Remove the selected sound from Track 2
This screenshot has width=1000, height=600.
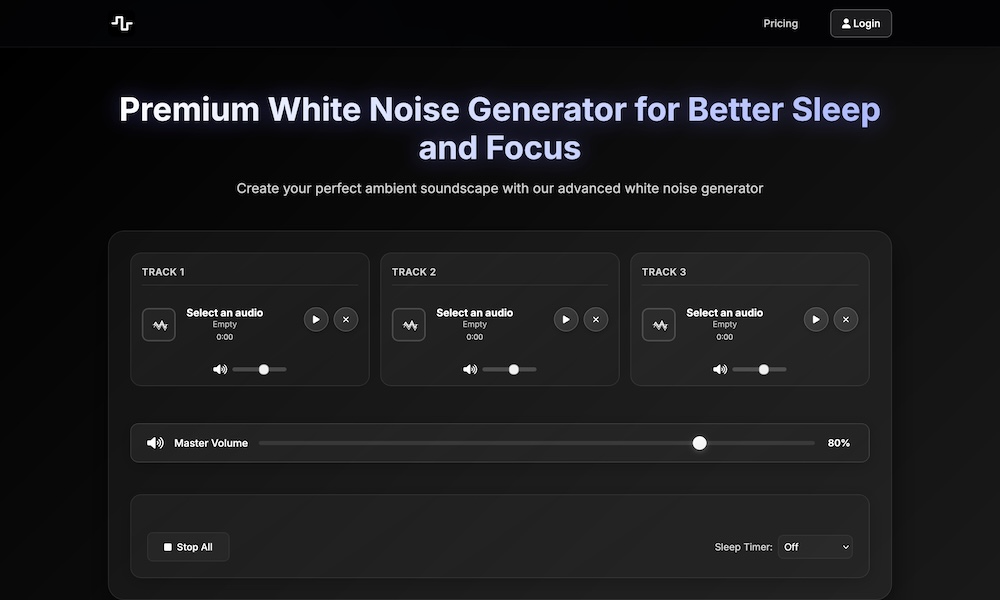click(596, 319)
